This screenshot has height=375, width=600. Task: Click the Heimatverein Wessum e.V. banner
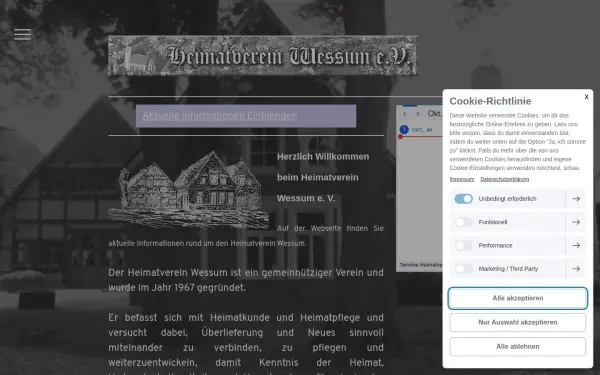point(262,56)
